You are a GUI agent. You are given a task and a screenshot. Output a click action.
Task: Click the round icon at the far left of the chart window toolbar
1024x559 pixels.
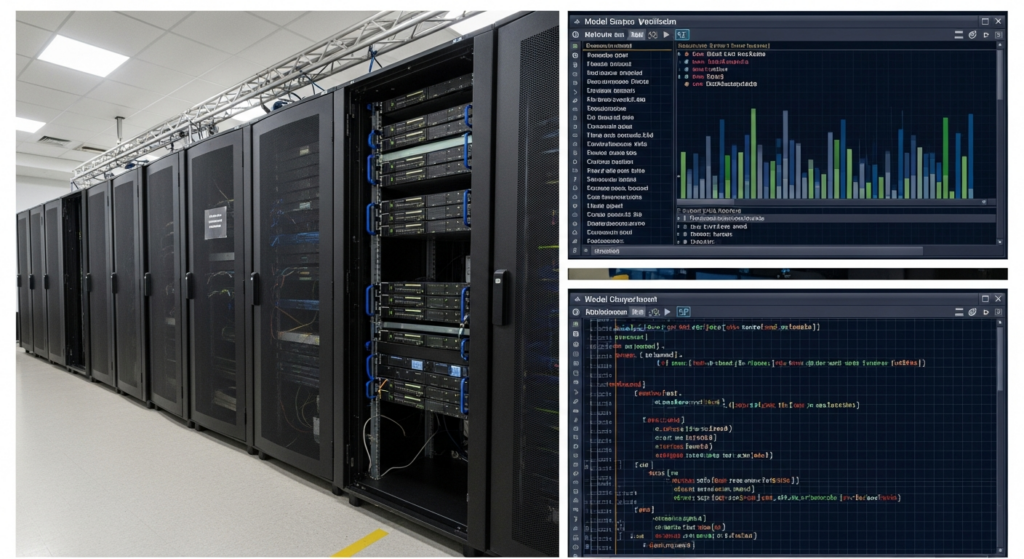pyautogui.click(x=575, y=35)
